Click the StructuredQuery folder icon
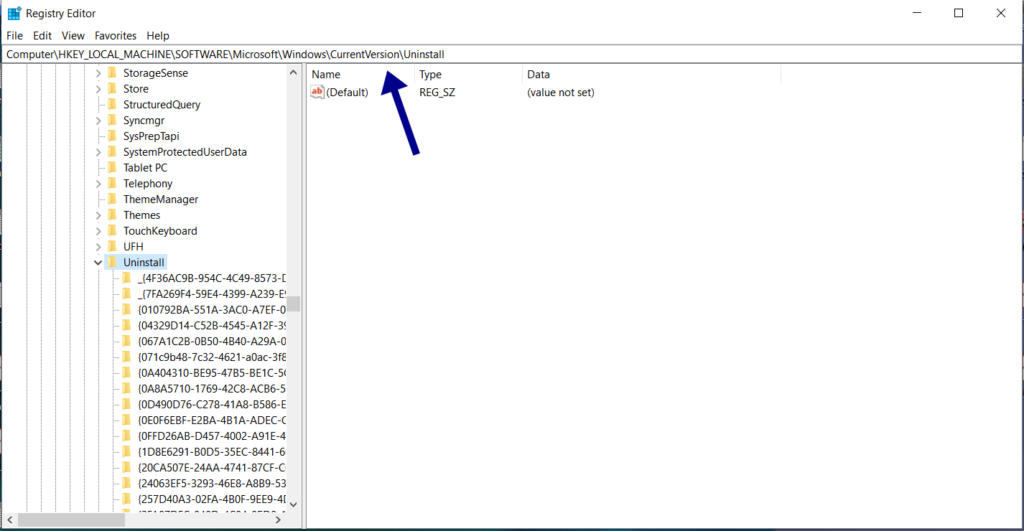The image size is (1024, 531). click(x=112, y=105)
